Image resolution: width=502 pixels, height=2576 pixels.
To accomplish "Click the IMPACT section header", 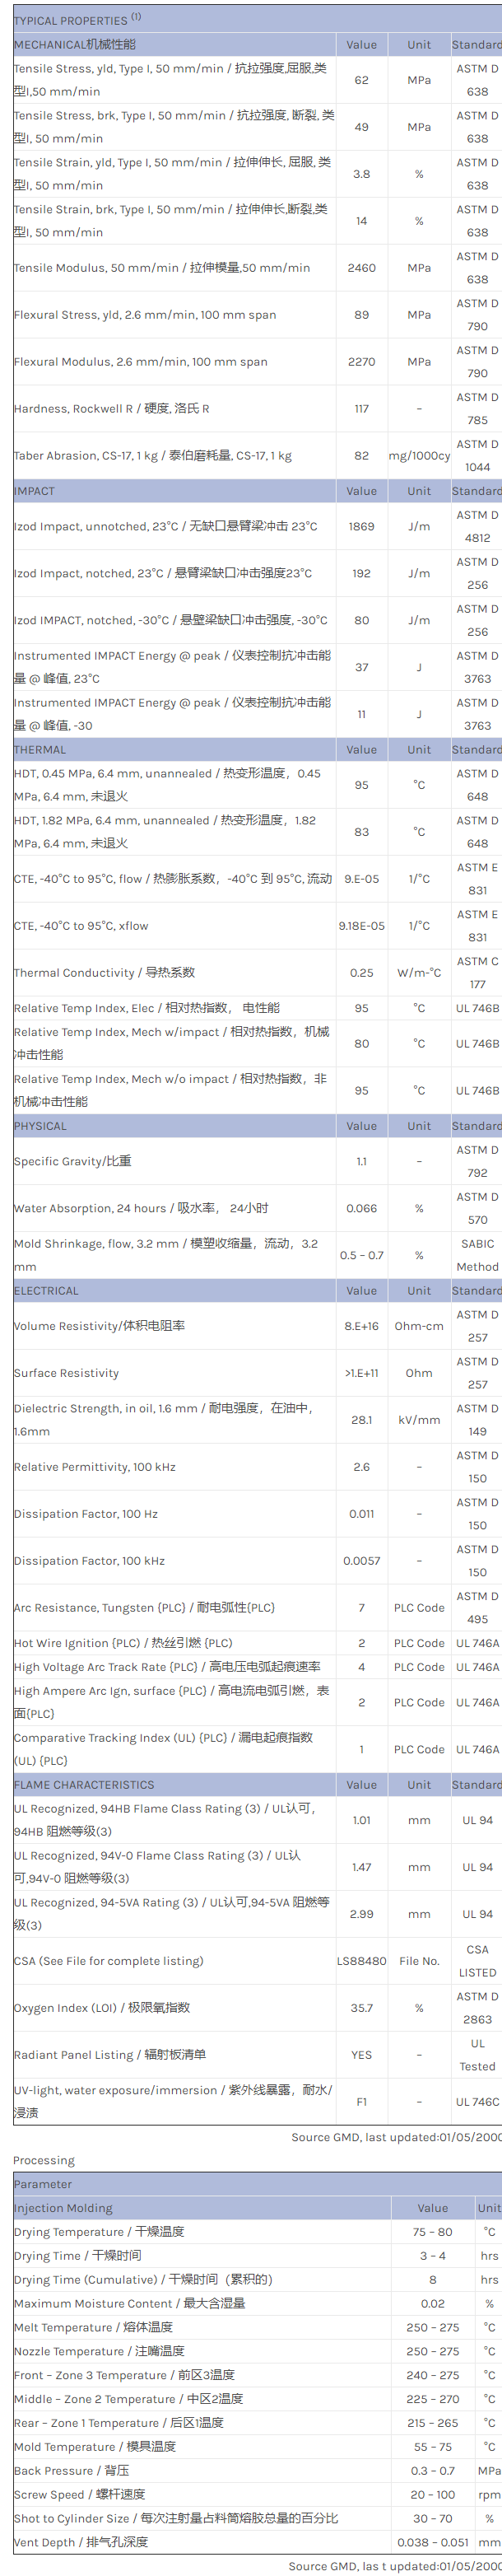I will pos(35,491).
